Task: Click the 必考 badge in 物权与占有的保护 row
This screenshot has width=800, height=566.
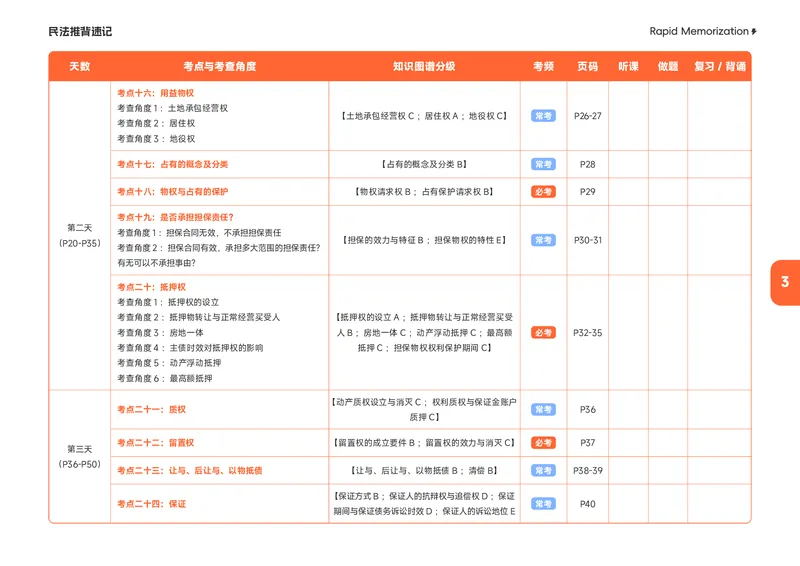Action: point(543,192)
